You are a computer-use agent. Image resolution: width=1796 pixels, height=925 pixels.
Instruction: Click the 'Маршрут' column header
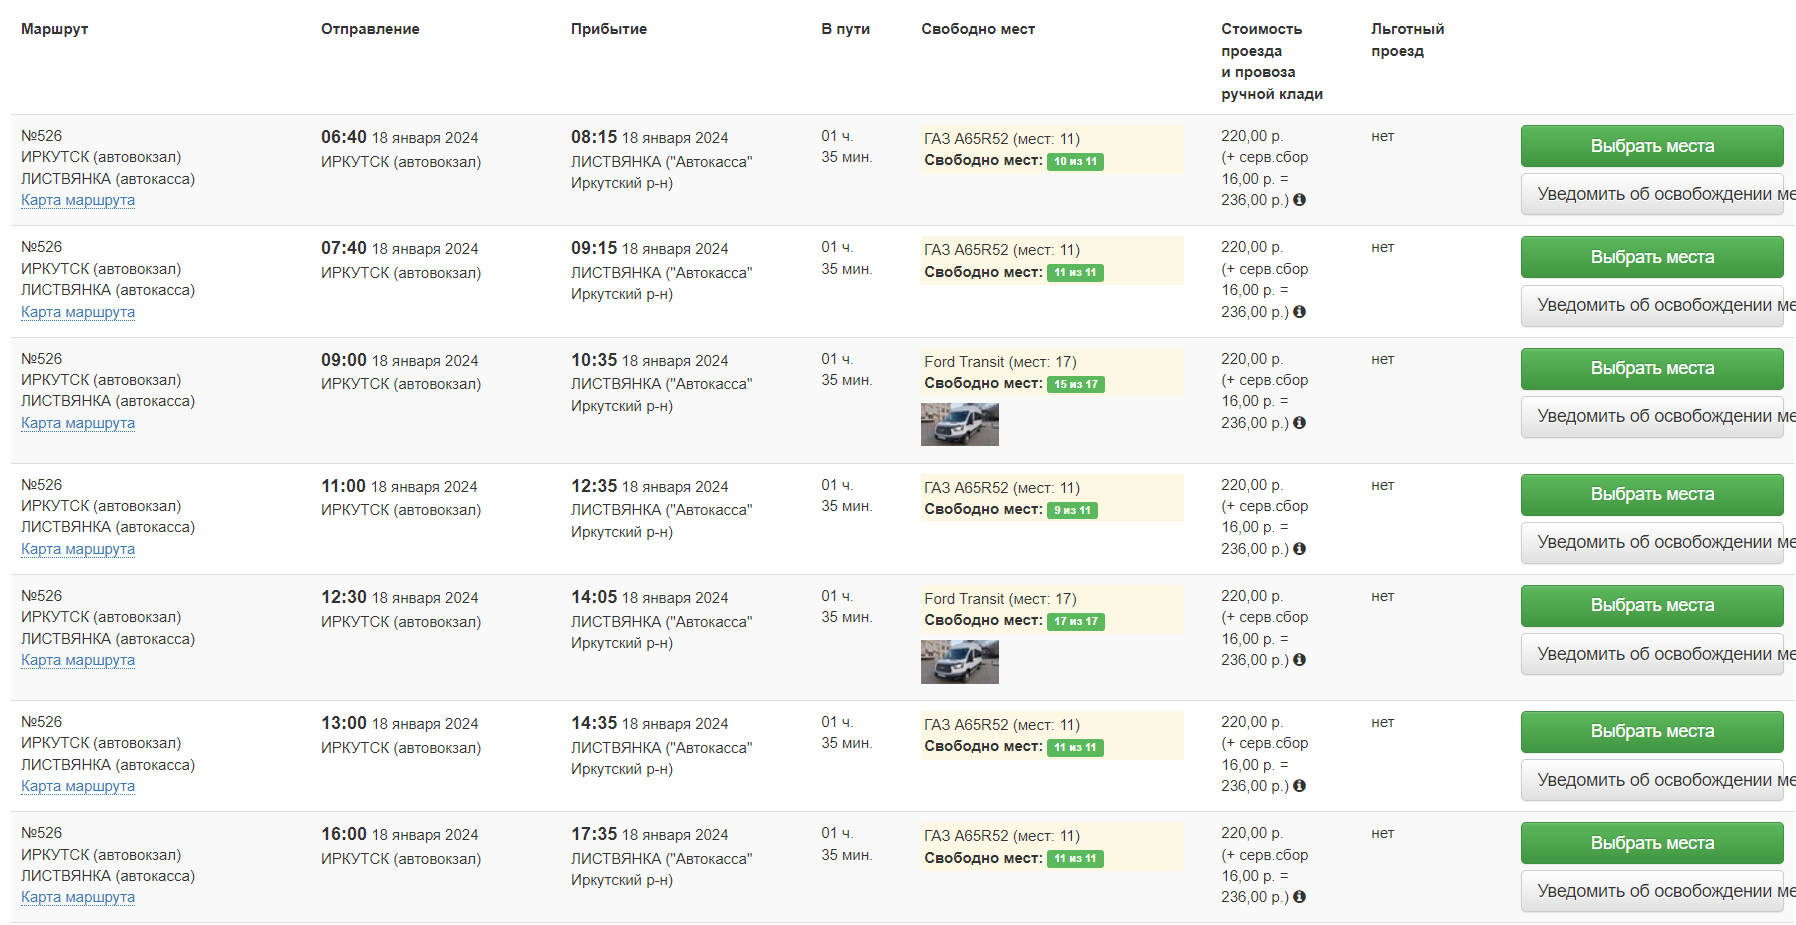(x=55, y=29)
